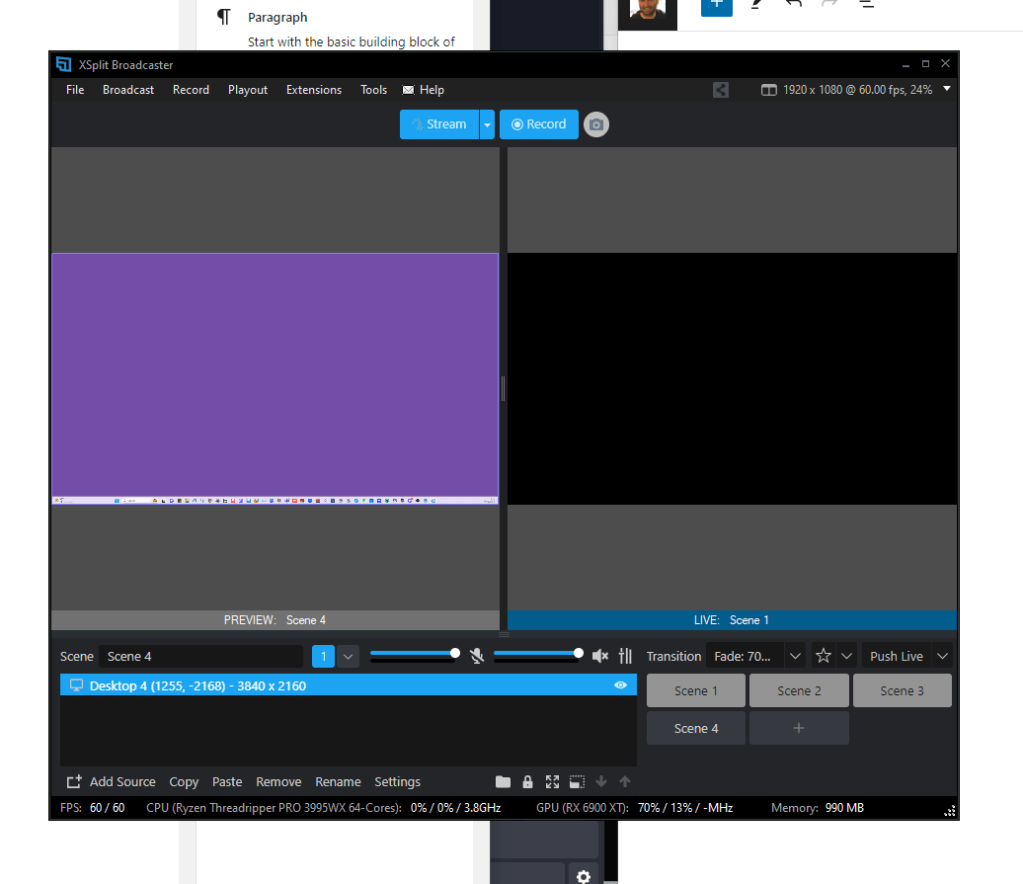
Task: Click the monitor icon of Desktop 4 source
Action: click(76, 685)
